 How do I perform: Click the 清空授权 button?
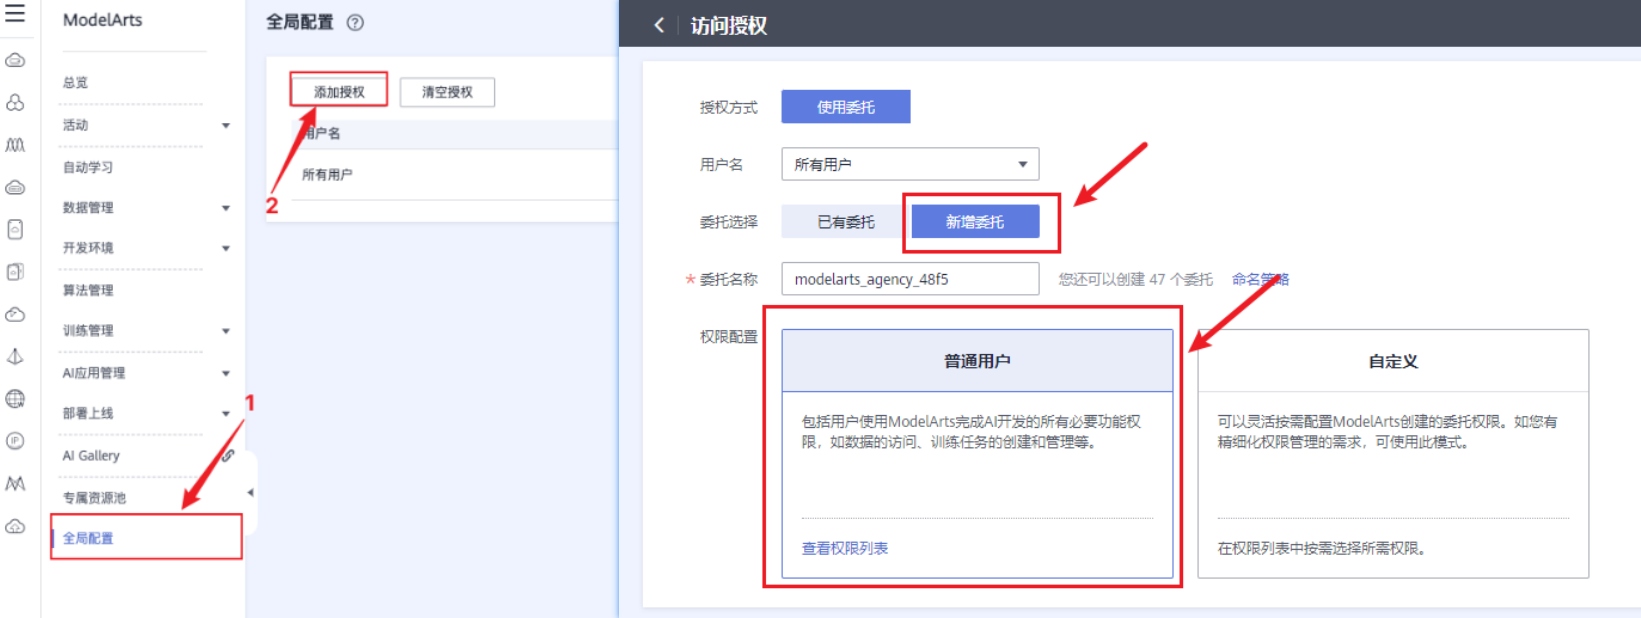pos(447,92)
